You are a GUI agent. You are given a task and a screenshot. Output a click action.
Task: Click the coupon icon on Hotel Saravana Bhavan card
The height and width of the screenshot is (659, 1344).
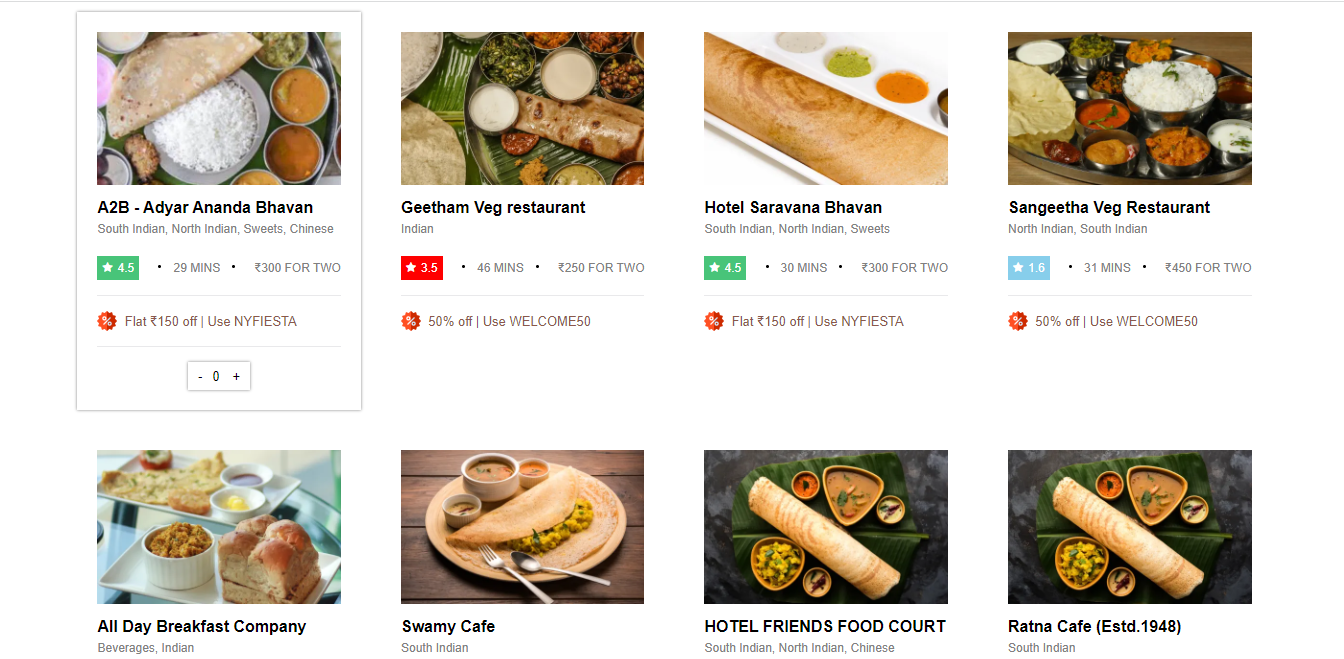click(x=714, y=321)
